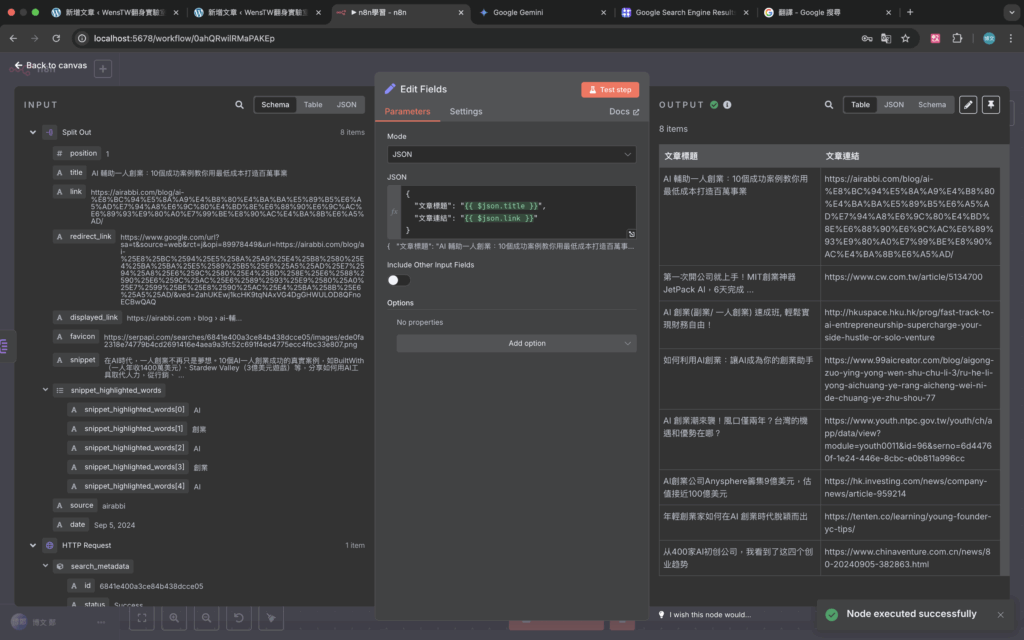Screen dimensions: 1024x640
Task: Zoom out on the canvas
Action: [206, 618]
